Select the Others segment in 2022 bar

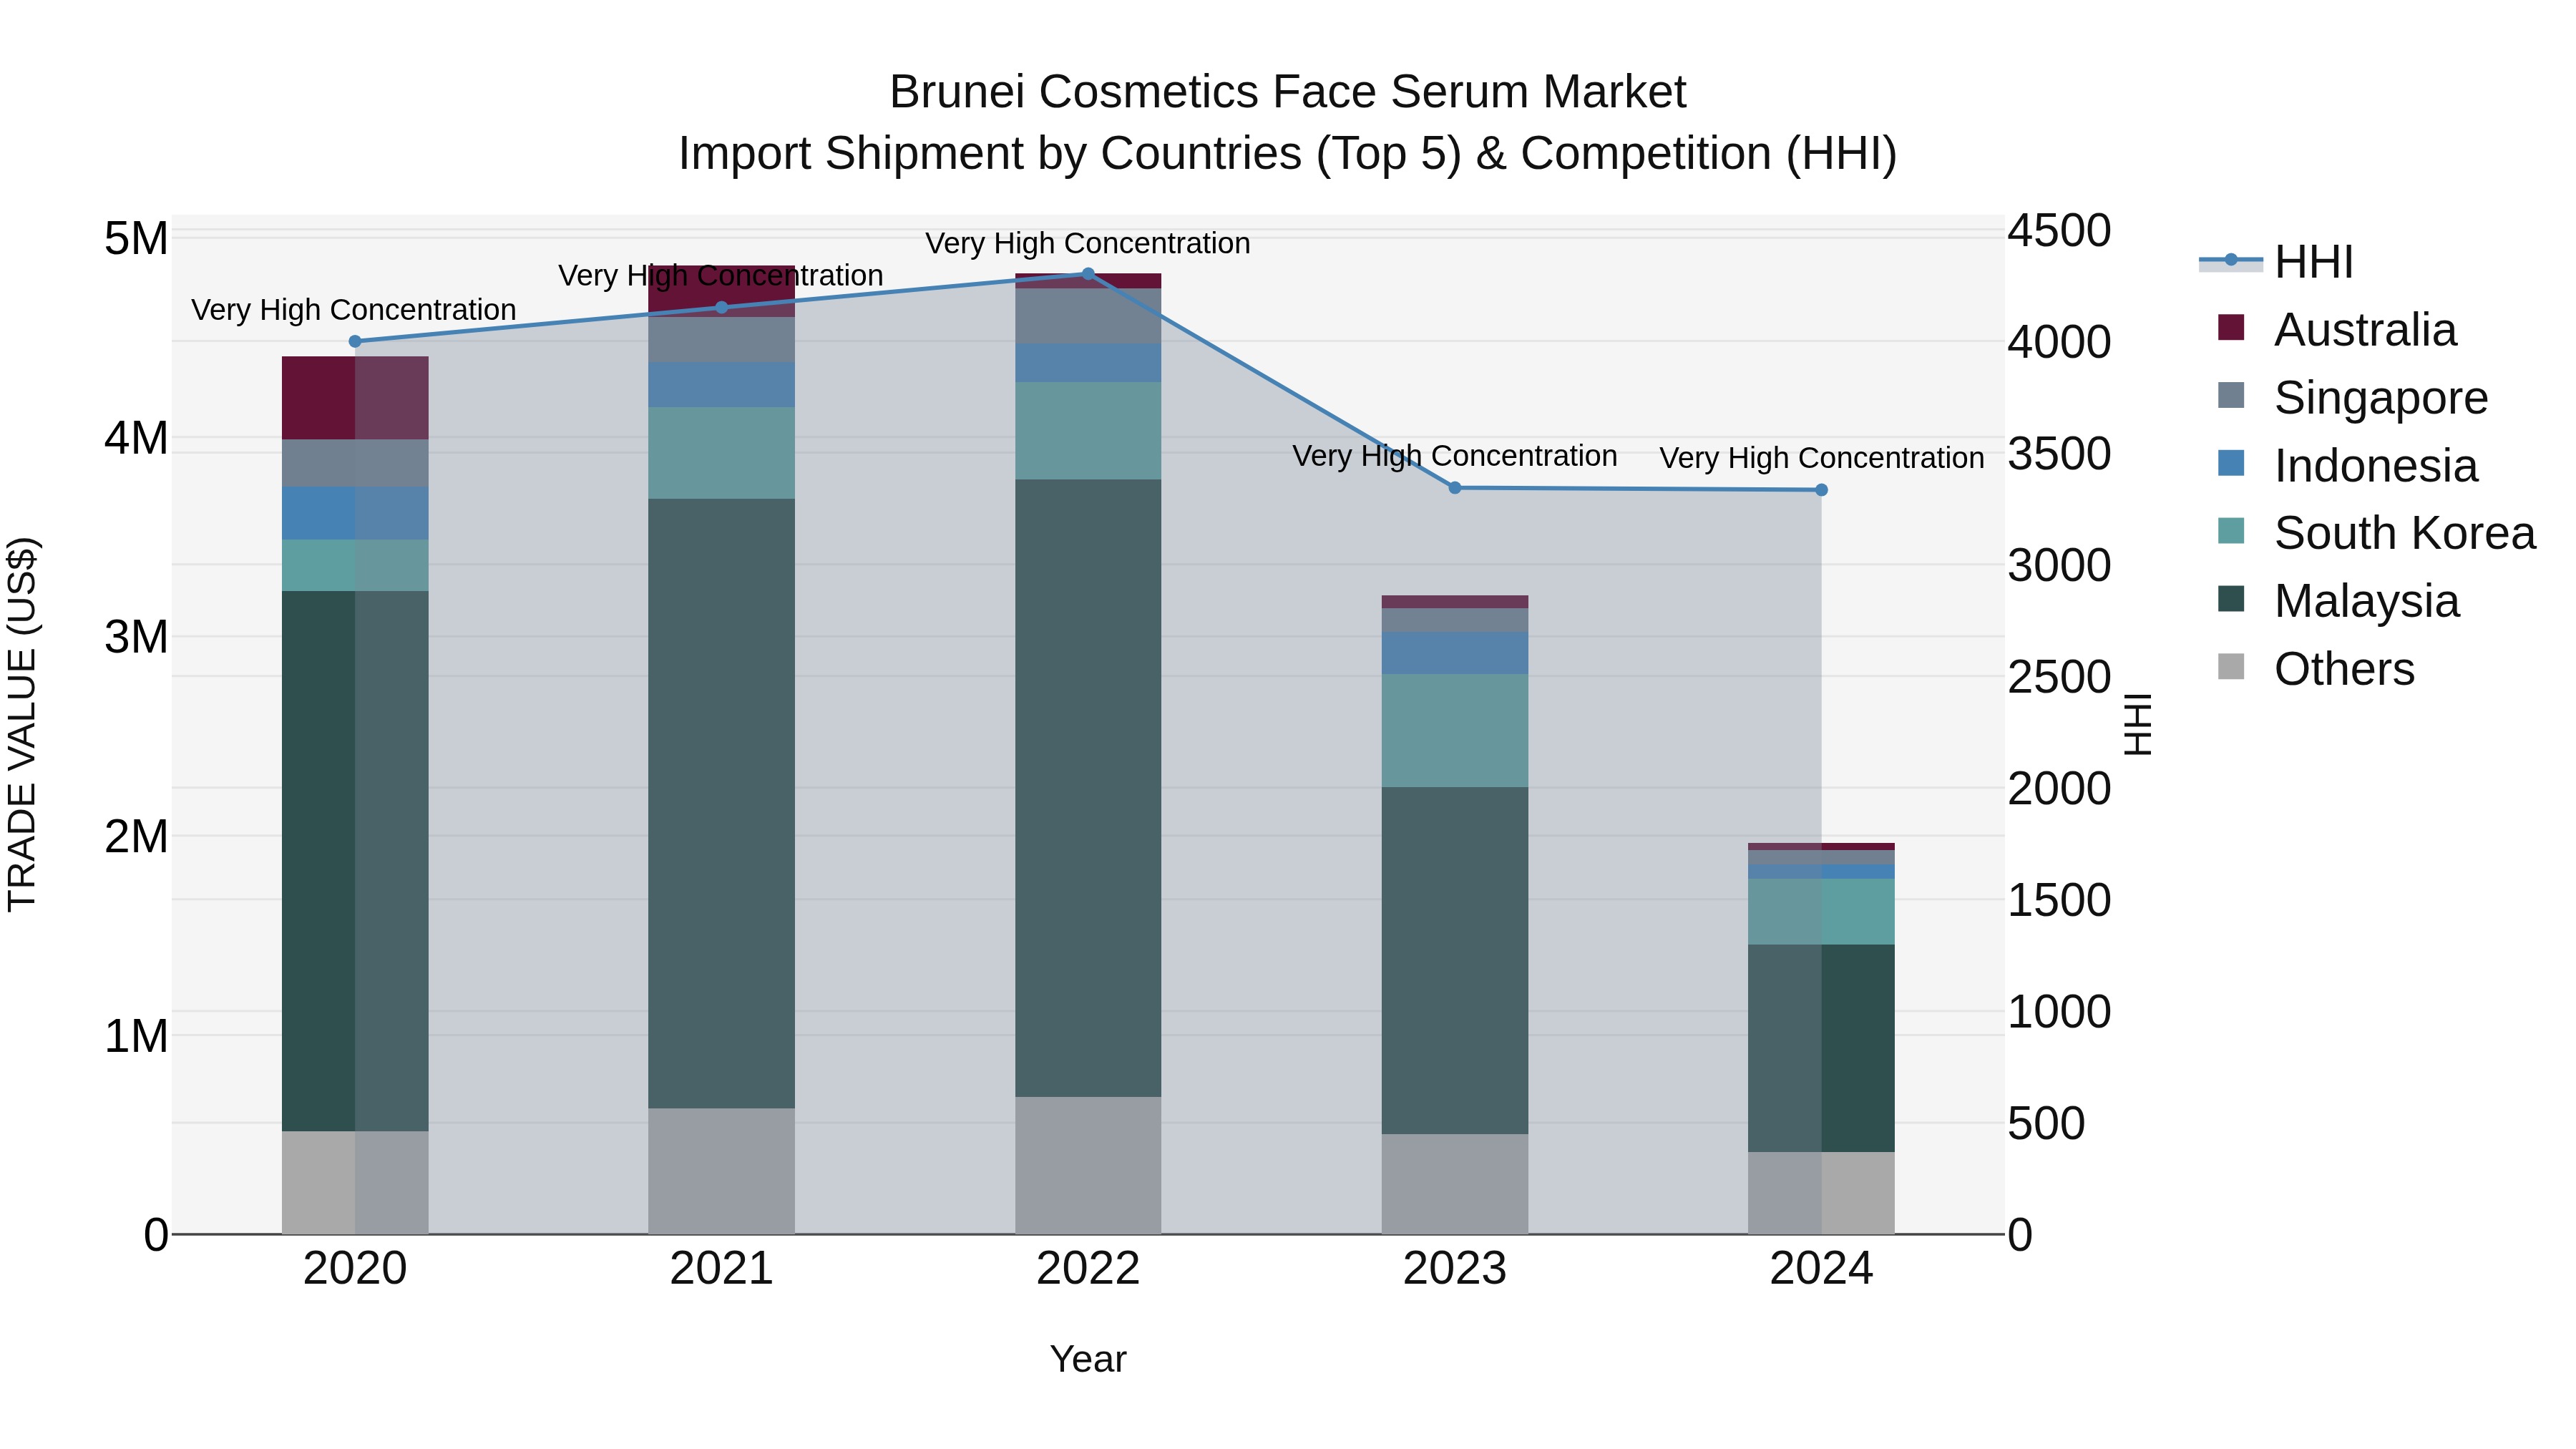coord(1088,1165)
